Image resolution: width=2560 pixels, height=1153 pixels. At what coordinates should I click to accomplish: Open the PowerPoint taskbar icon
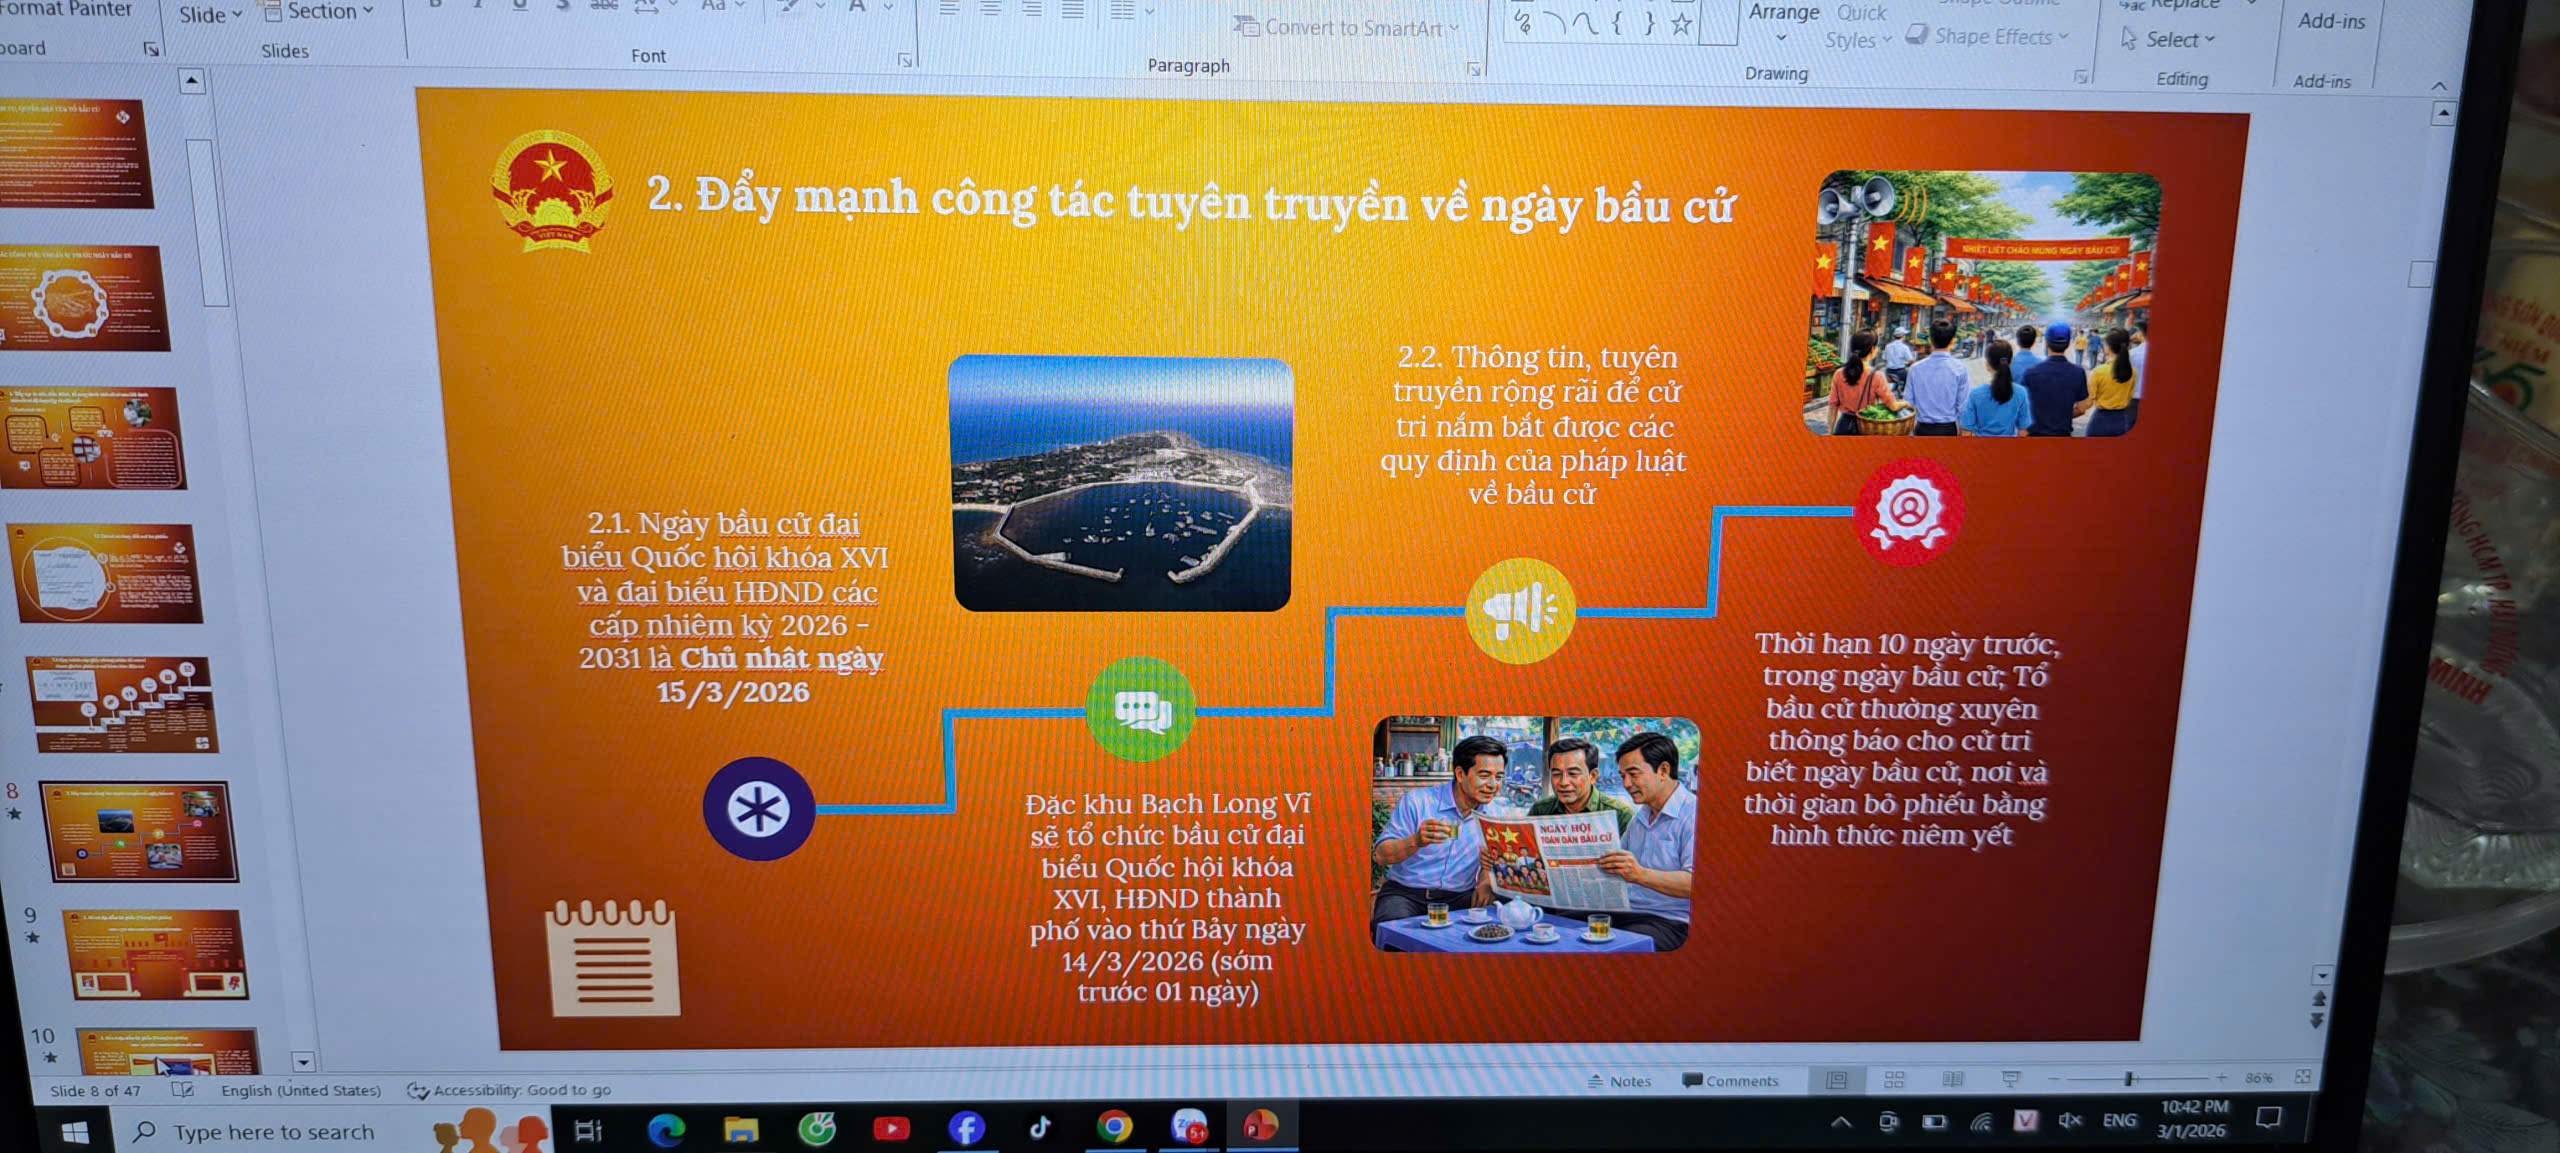[1260, 1126]
